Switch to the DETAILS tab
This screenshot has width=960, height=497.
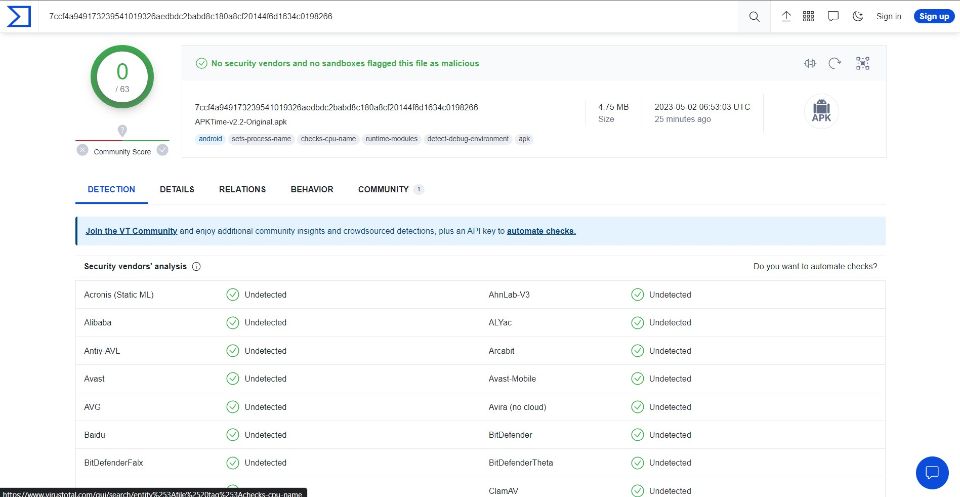tap(177, 189)
